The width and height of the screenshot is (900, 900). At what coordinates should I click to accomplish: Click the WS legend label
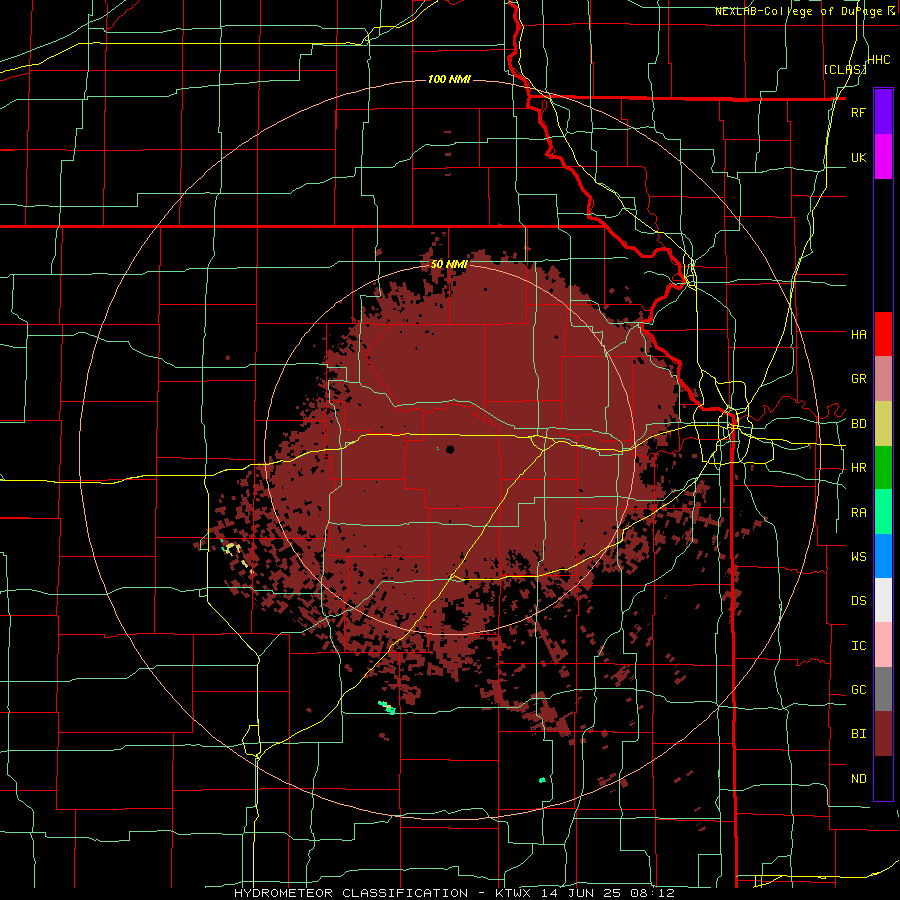click(x=858, y=556)
